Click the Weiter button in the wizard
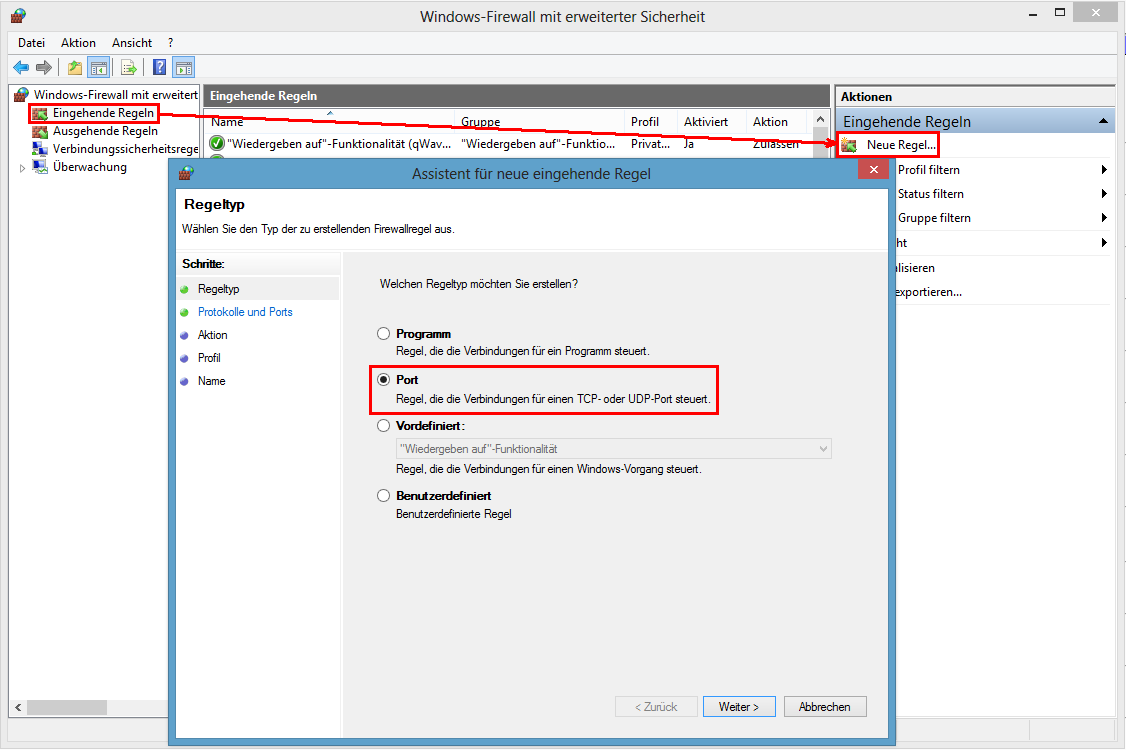This screenshot has height=750, width=1126. coord(739,706)
